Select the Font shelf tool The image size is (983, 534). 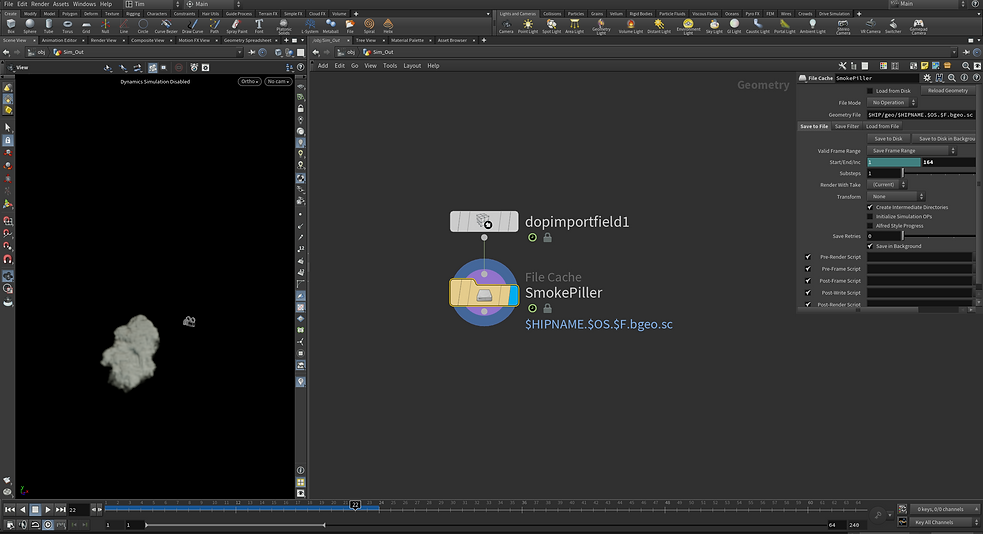pyautogui.click(x=259, y=26)
